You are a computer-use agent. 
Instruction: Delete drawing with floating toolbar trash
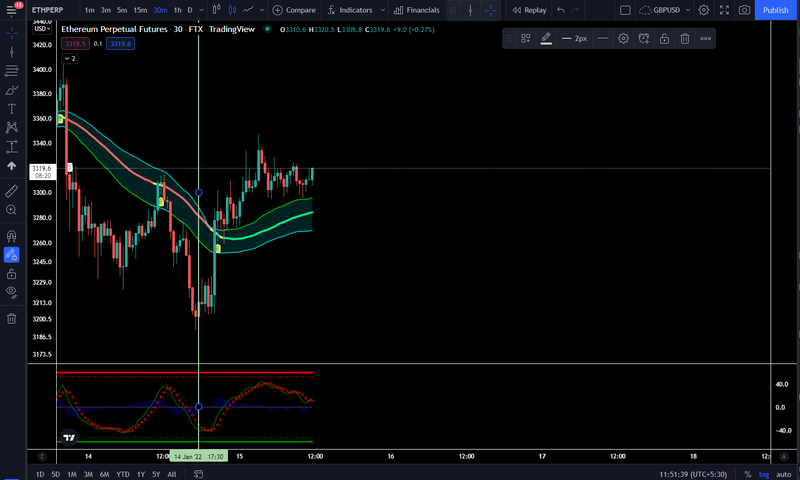[685, 38]
